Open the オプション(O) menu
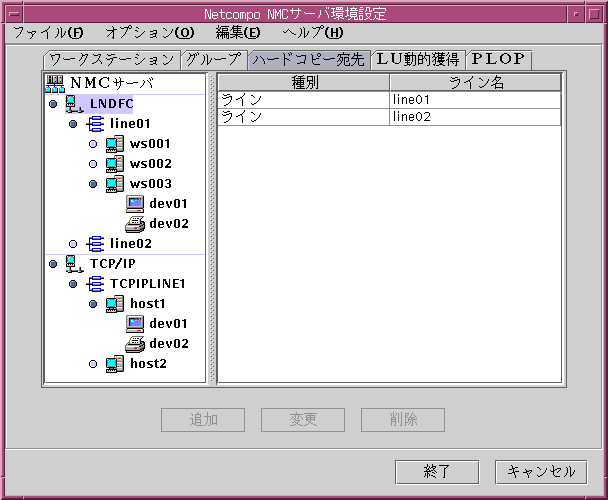Image resolution: width=608 pixels, height=500 pixels. (x=150, y=33)
